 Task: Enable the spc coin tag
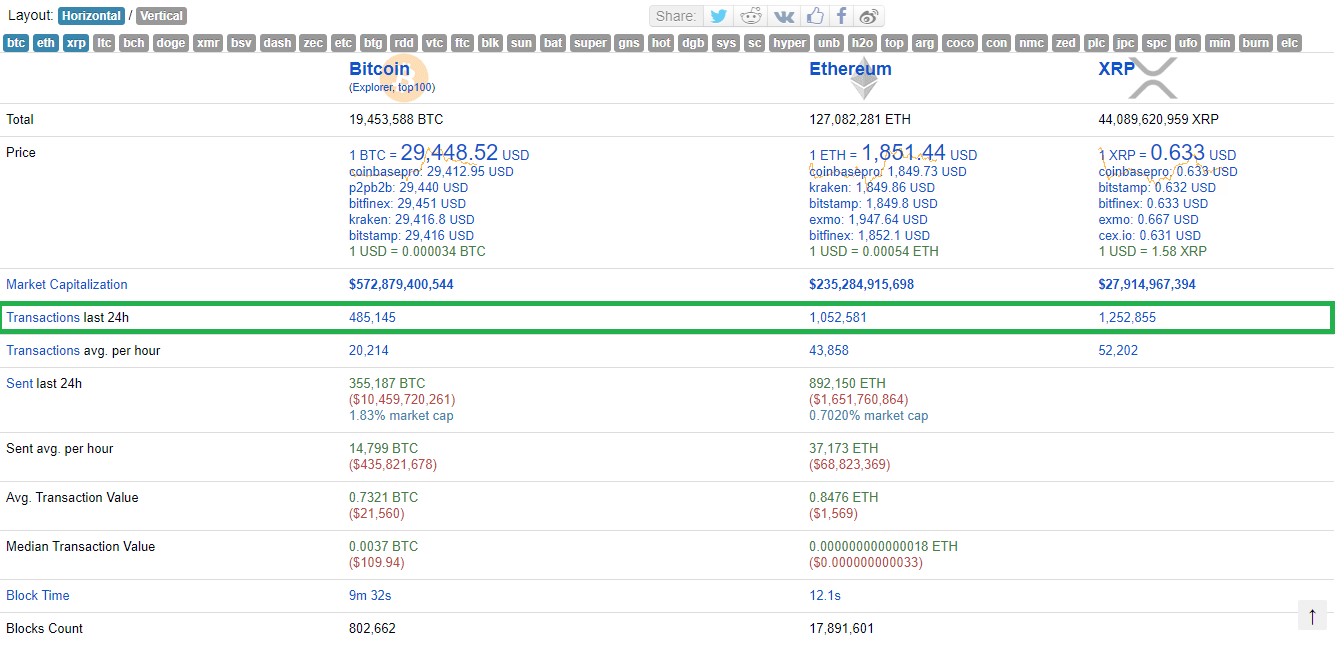coord(1156,43)
